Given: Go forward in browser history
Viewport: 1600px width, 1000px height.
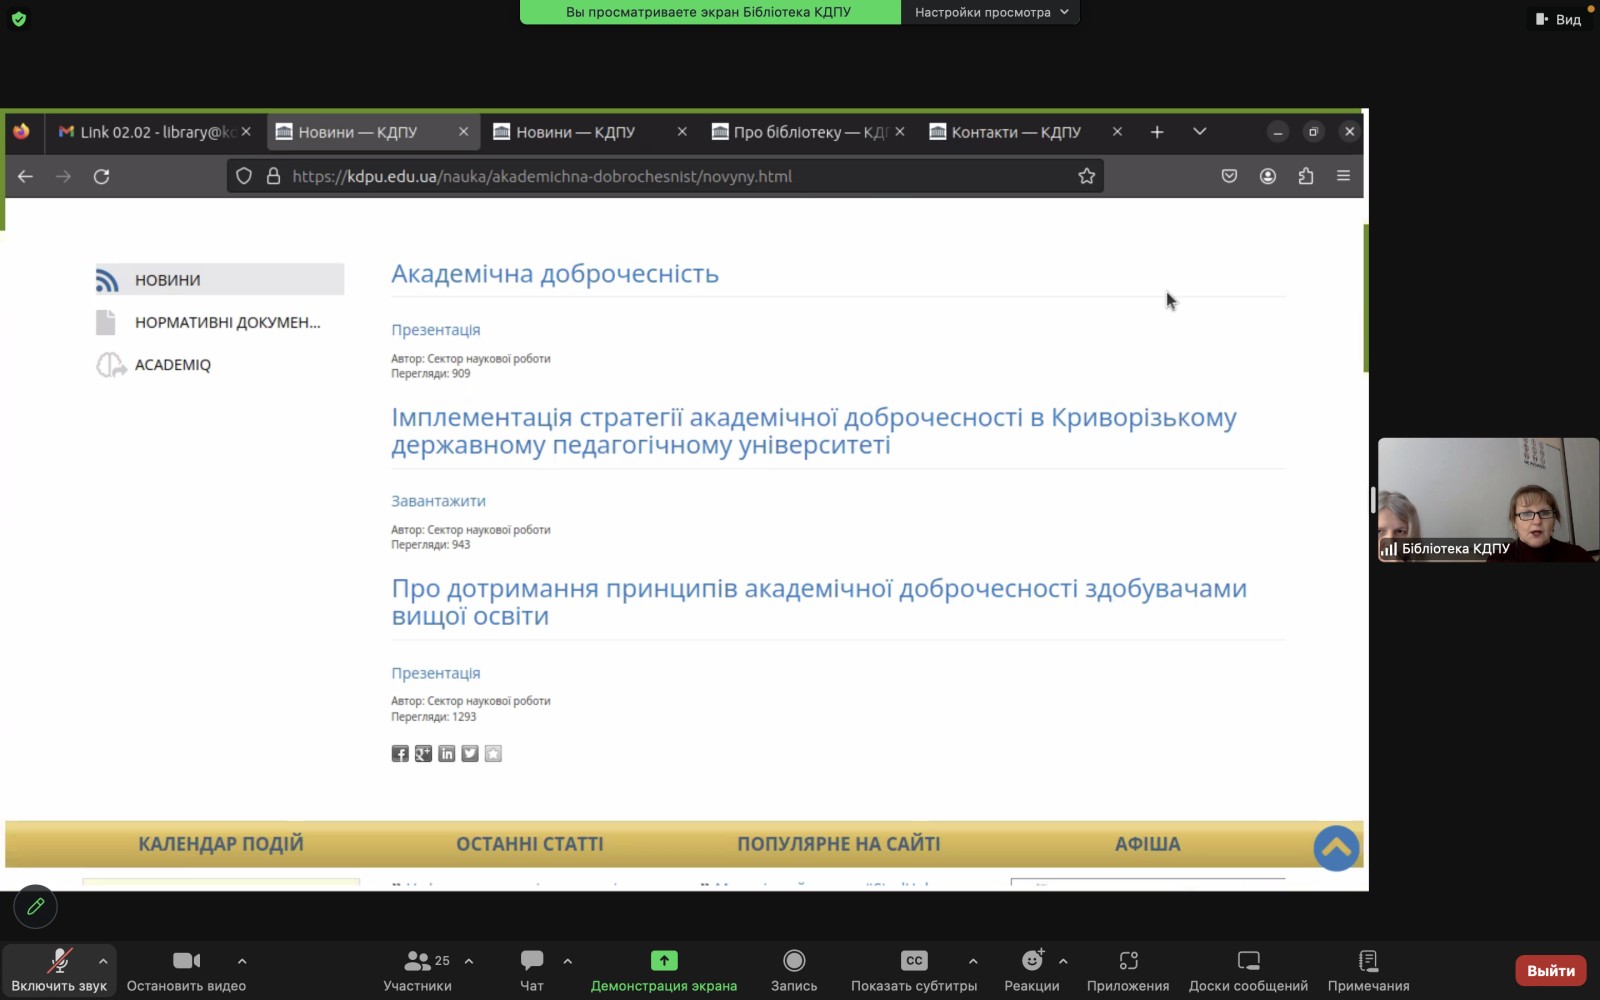Looking at the screenshot, I should [x=64, y=176].
